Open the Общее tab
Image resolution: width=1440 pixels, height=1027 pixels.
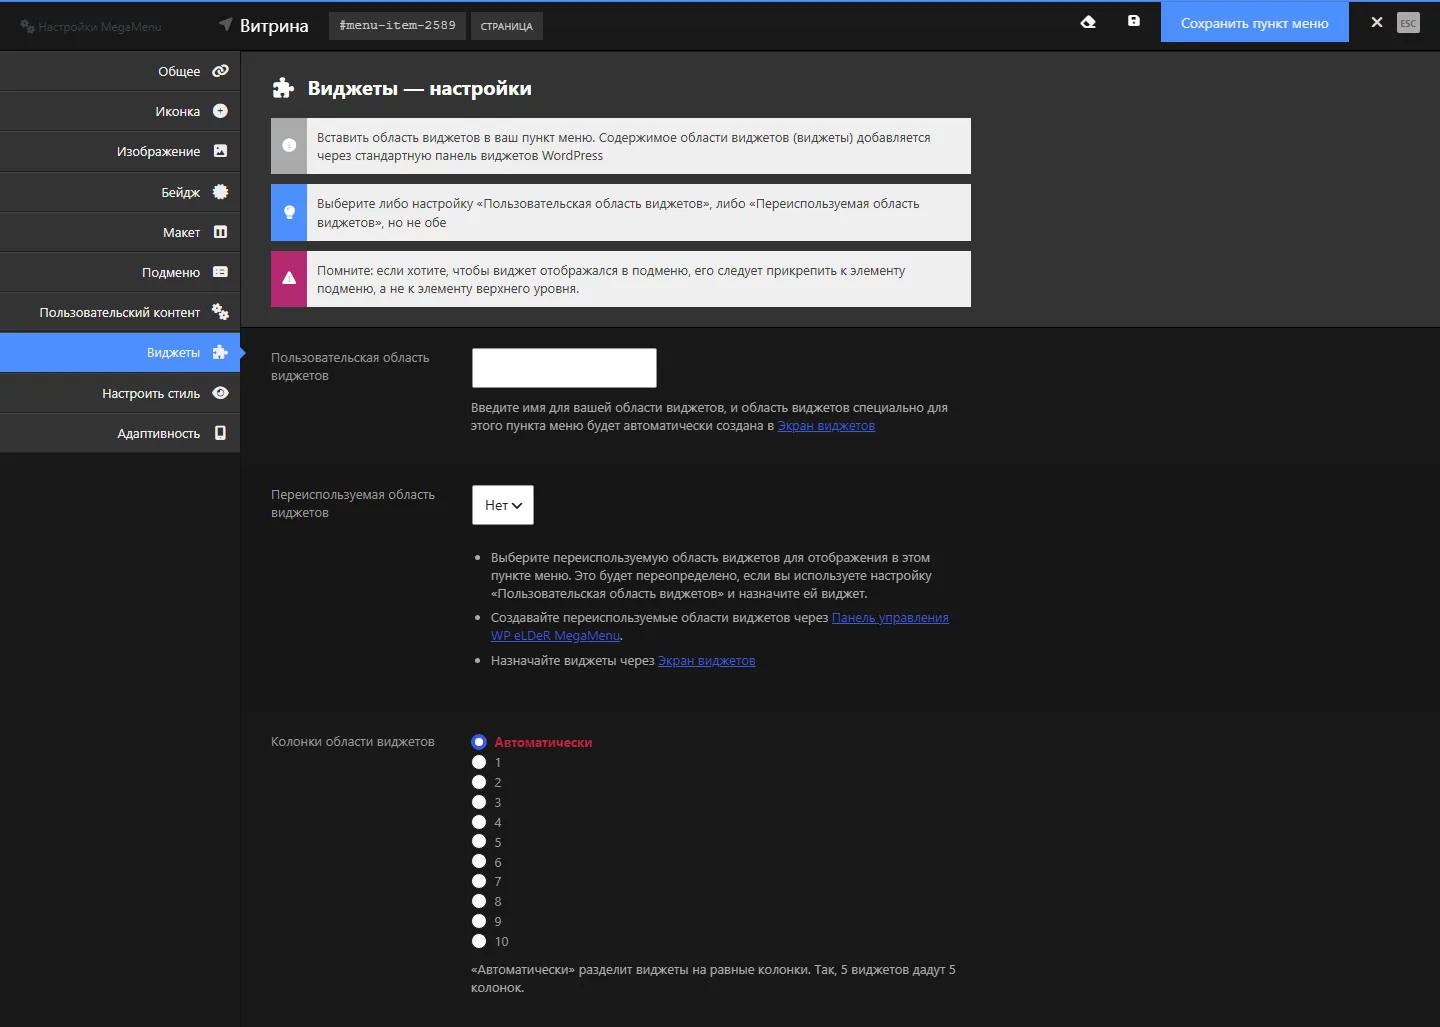pyautogui.click(x=120, y=71)
